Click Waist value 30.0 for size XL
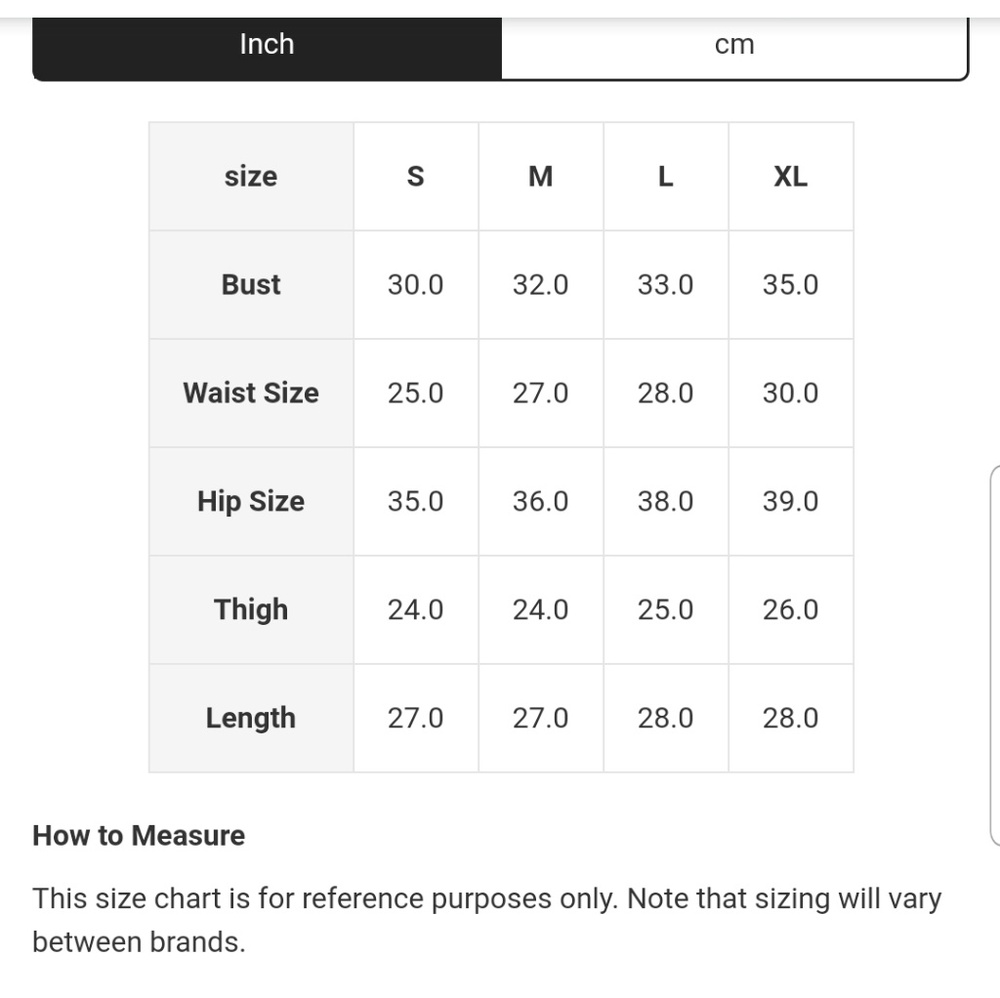Screen dimensions: 1000x998 point(791,393)
